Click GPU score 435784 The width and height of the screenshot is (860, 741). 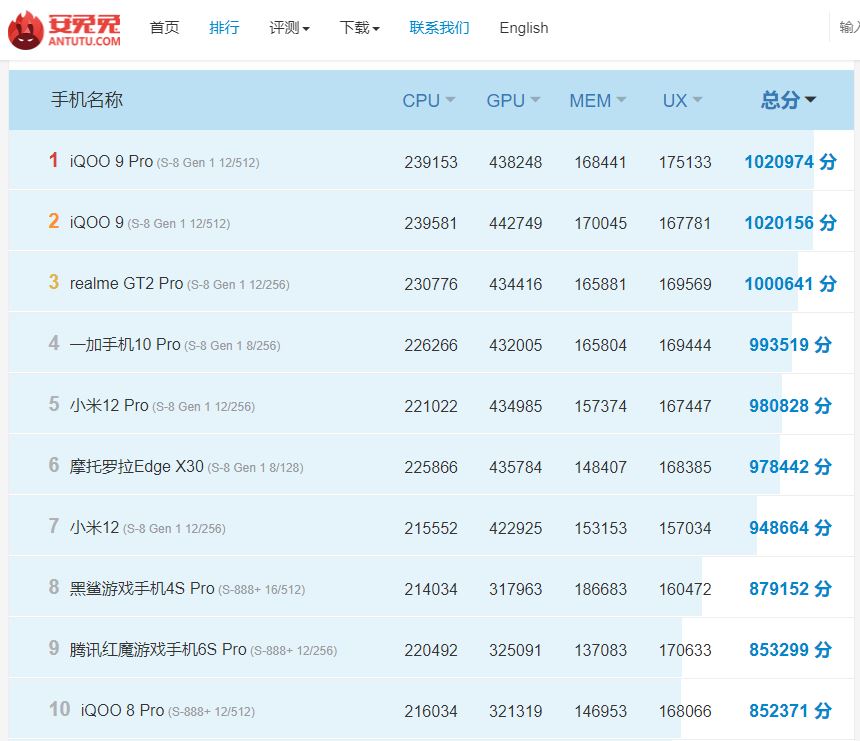[x=516, y=467]
